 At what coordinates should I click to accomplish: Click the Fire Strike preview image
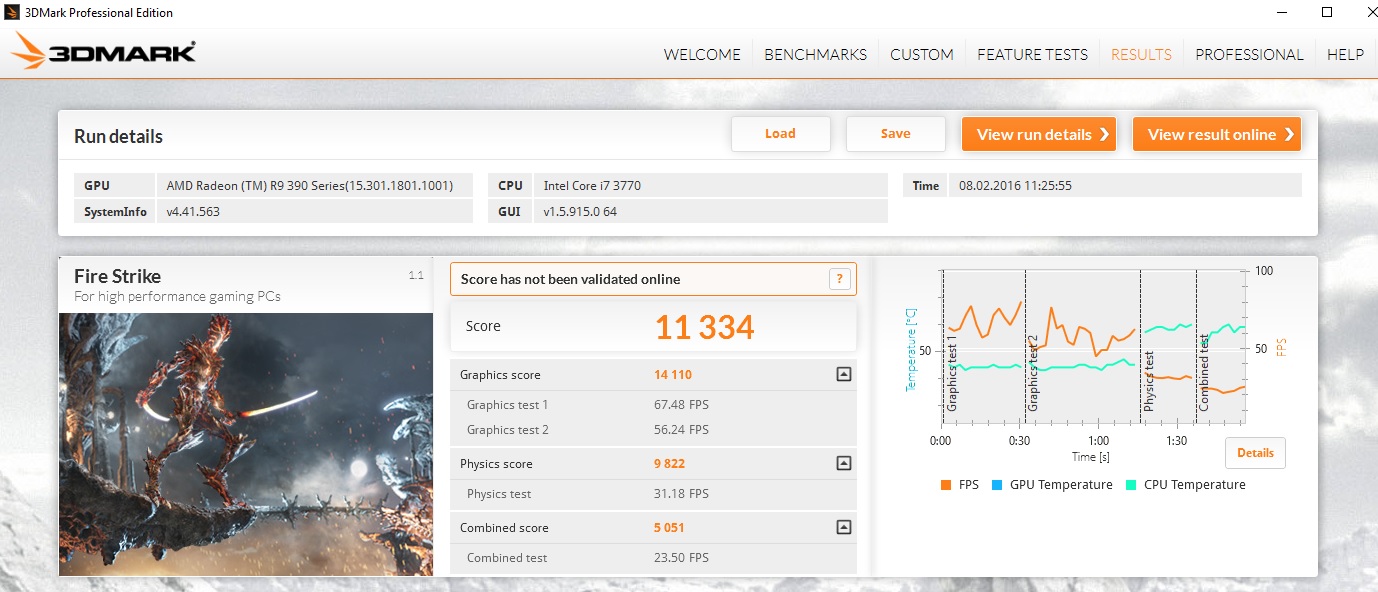[246, 445]
